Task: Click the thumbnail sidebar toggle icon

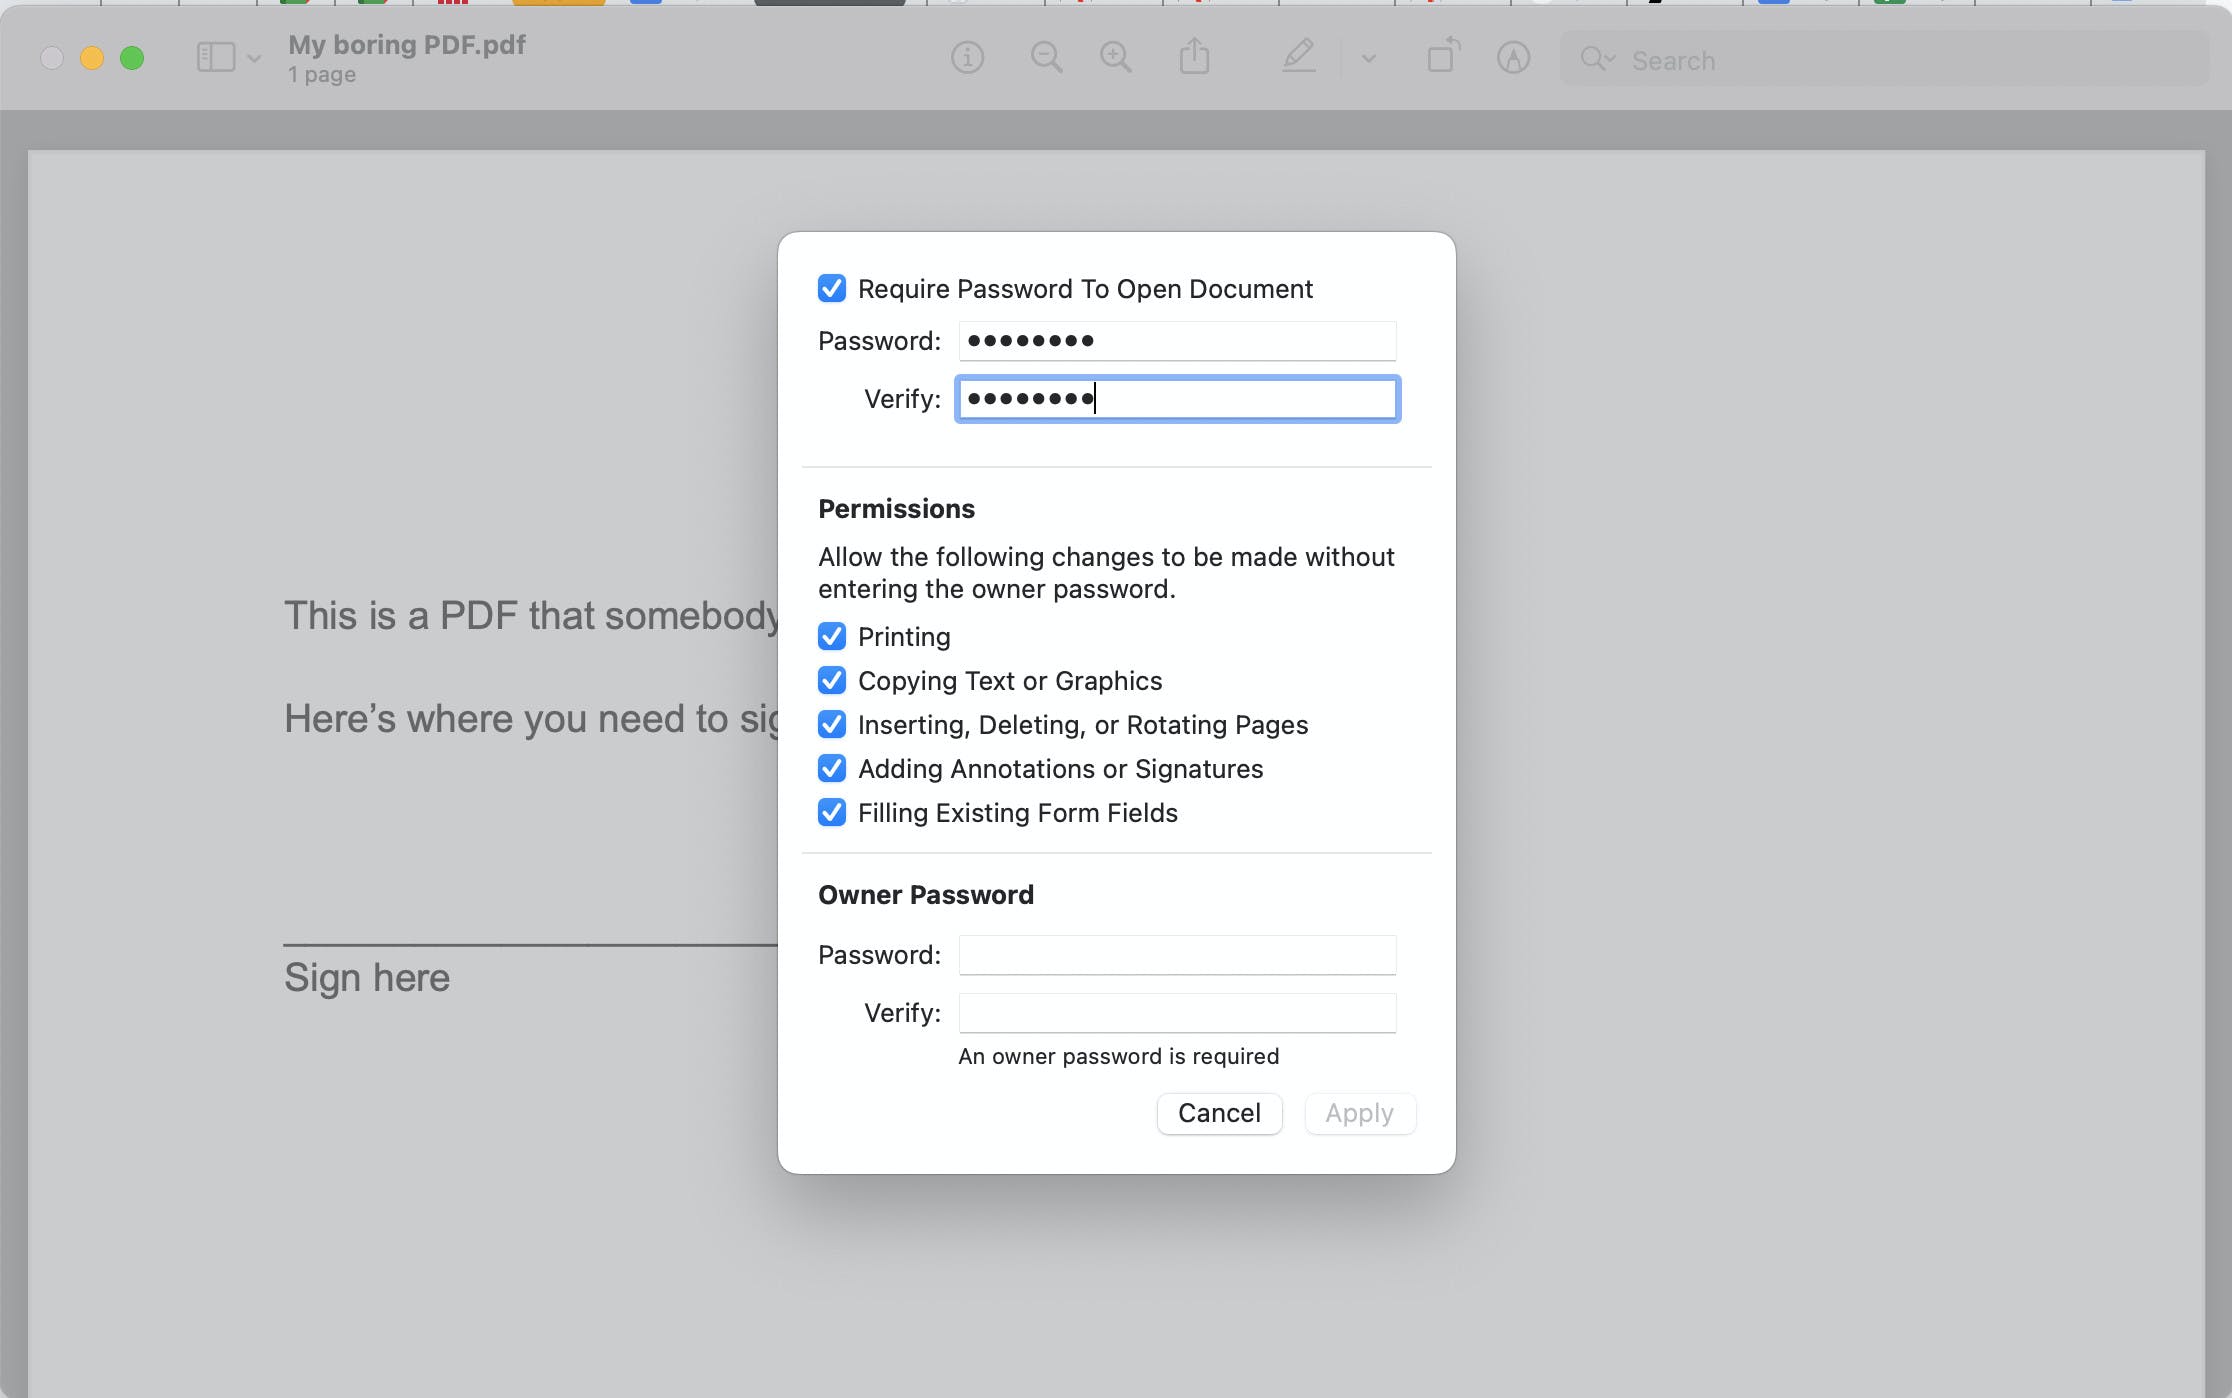Action: [214, 60]
